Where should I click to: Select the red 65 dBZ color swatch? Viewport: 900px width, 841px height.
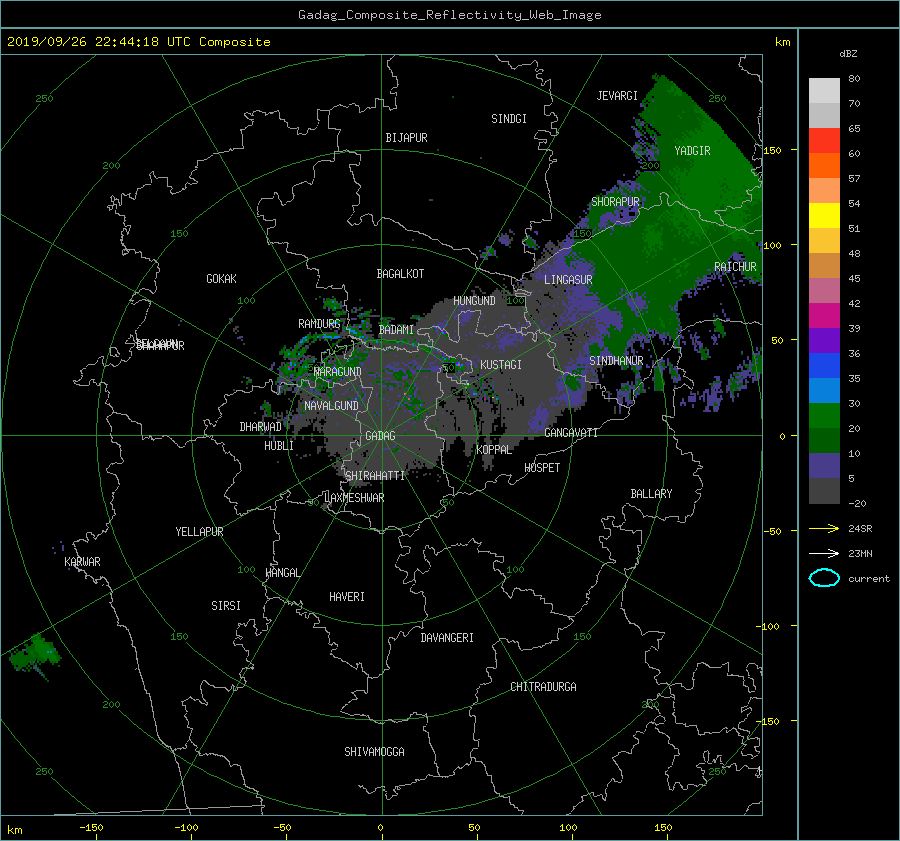point(824,141)
